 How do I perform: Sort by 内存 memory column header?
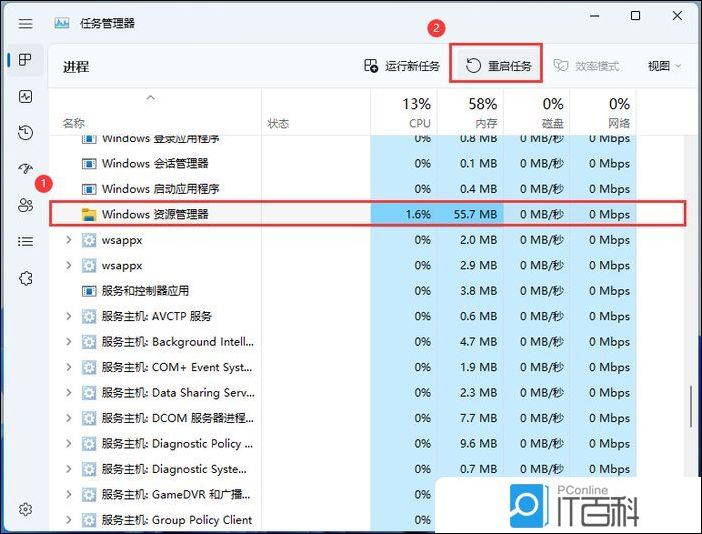point(470,112)
